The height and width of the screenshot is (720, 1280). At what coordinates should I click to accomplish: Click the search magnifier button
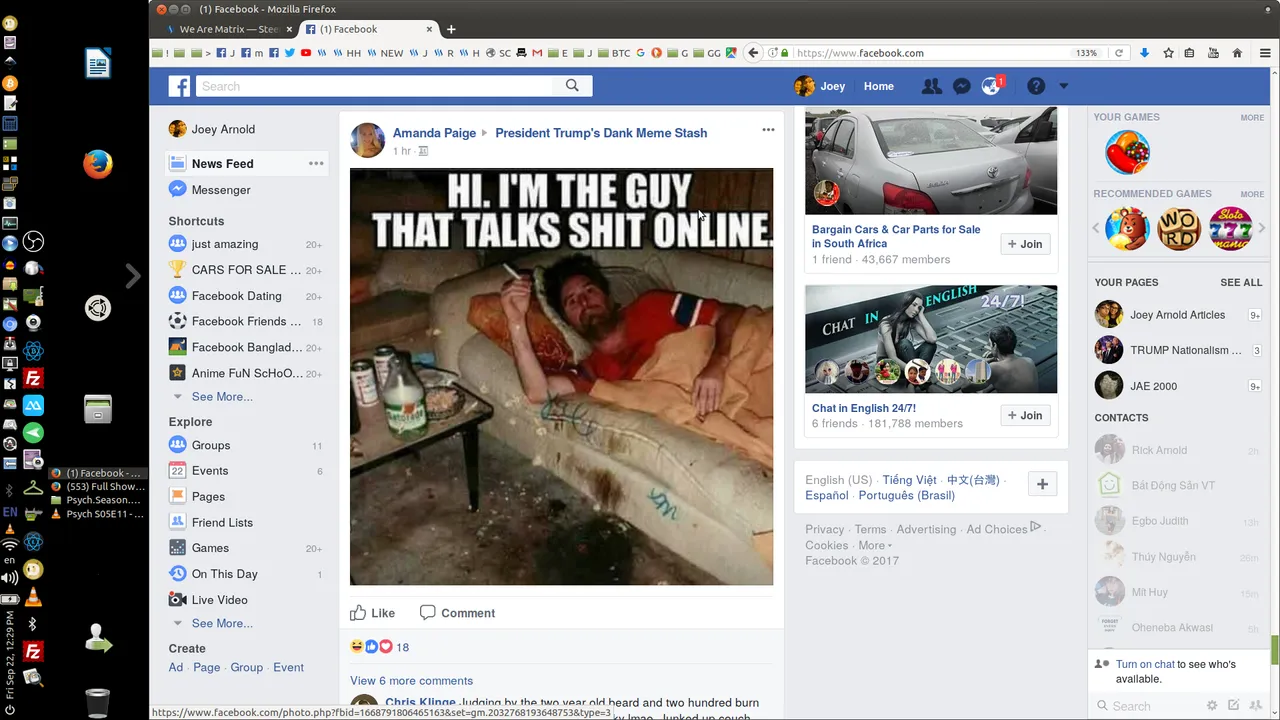[572, 86]
